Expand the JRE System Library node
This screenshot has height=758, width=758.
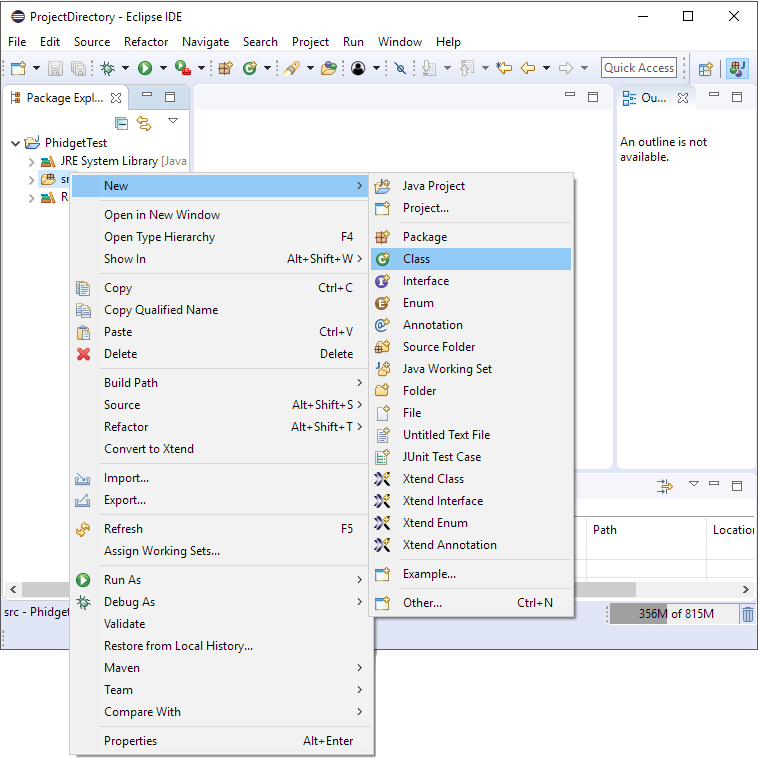(x=31, y=161)
